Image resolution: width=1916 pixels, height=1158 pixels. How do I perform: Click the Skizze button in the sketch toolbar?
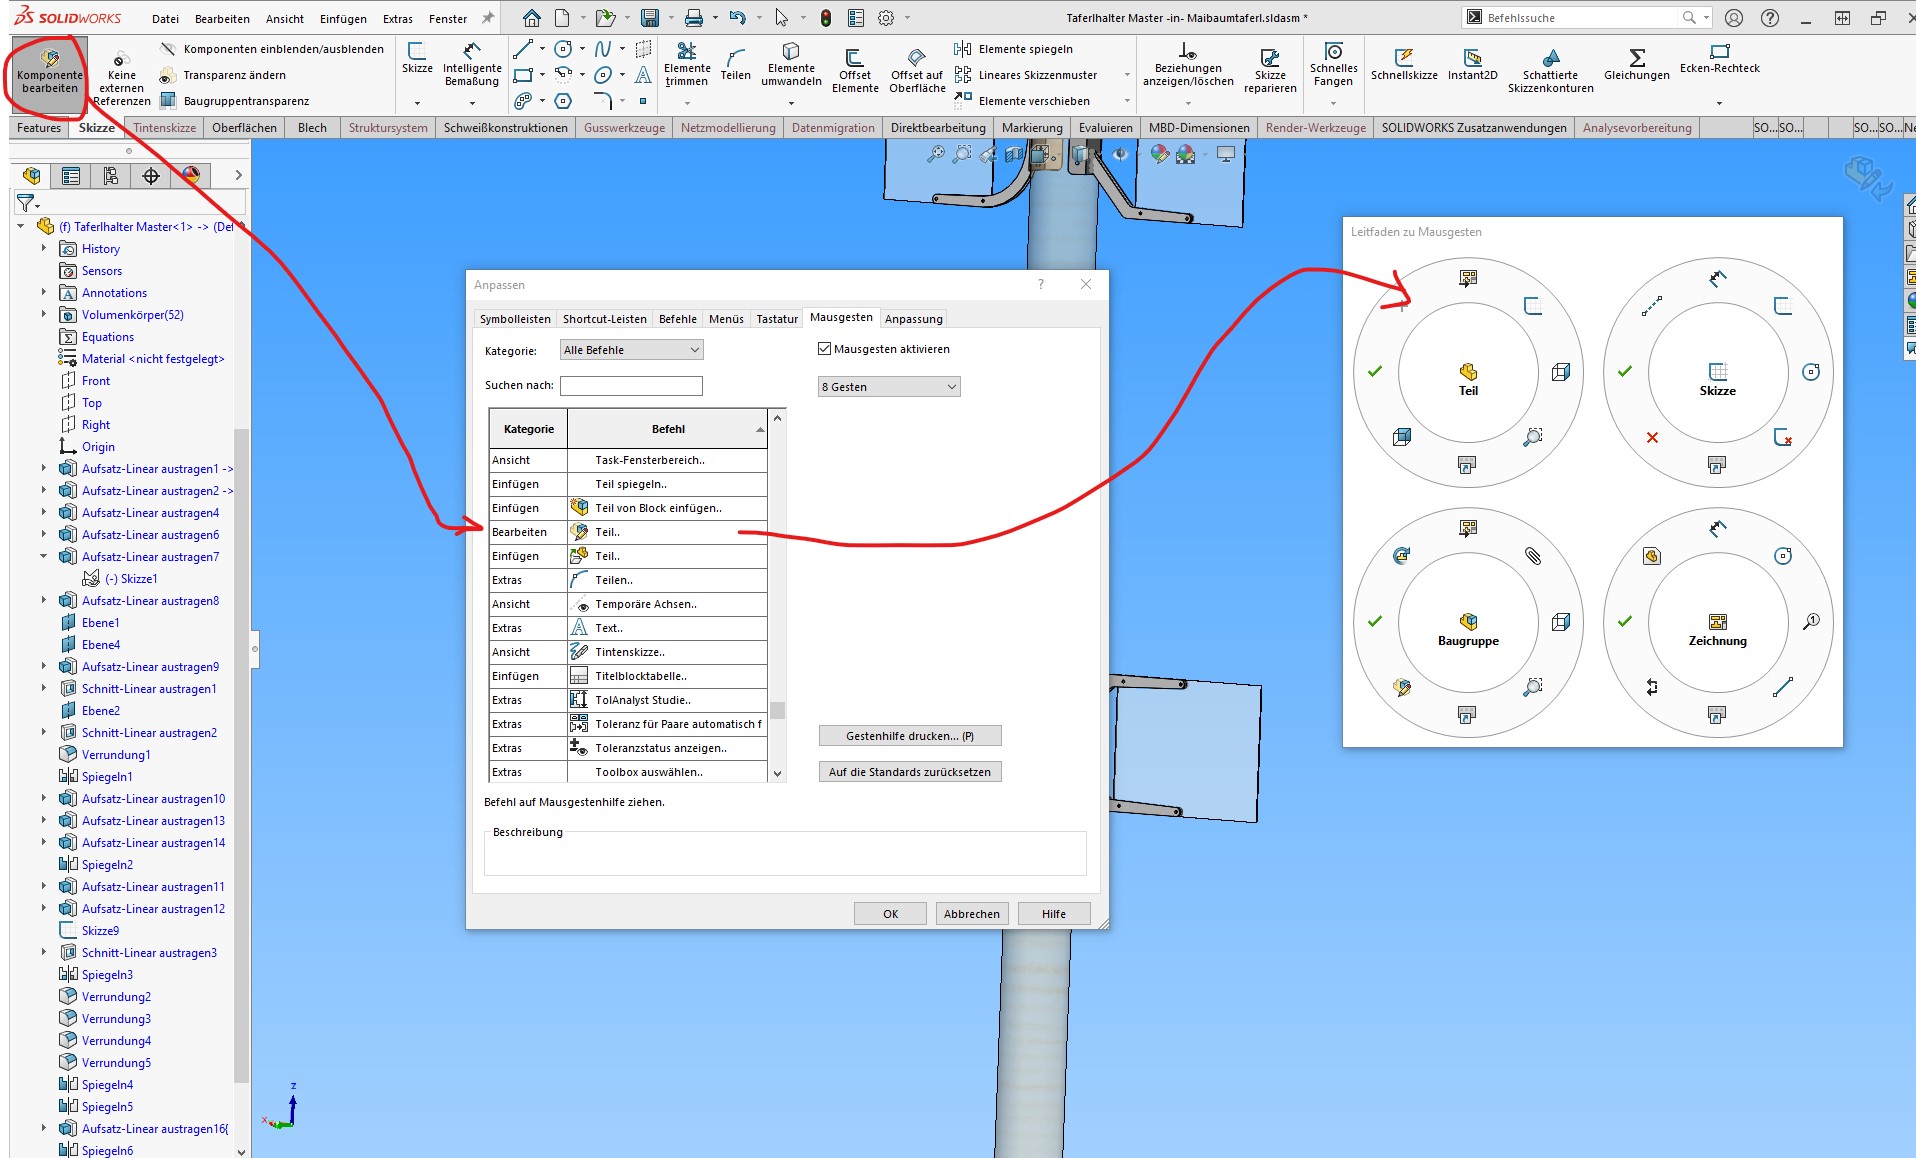pos(417,59)
